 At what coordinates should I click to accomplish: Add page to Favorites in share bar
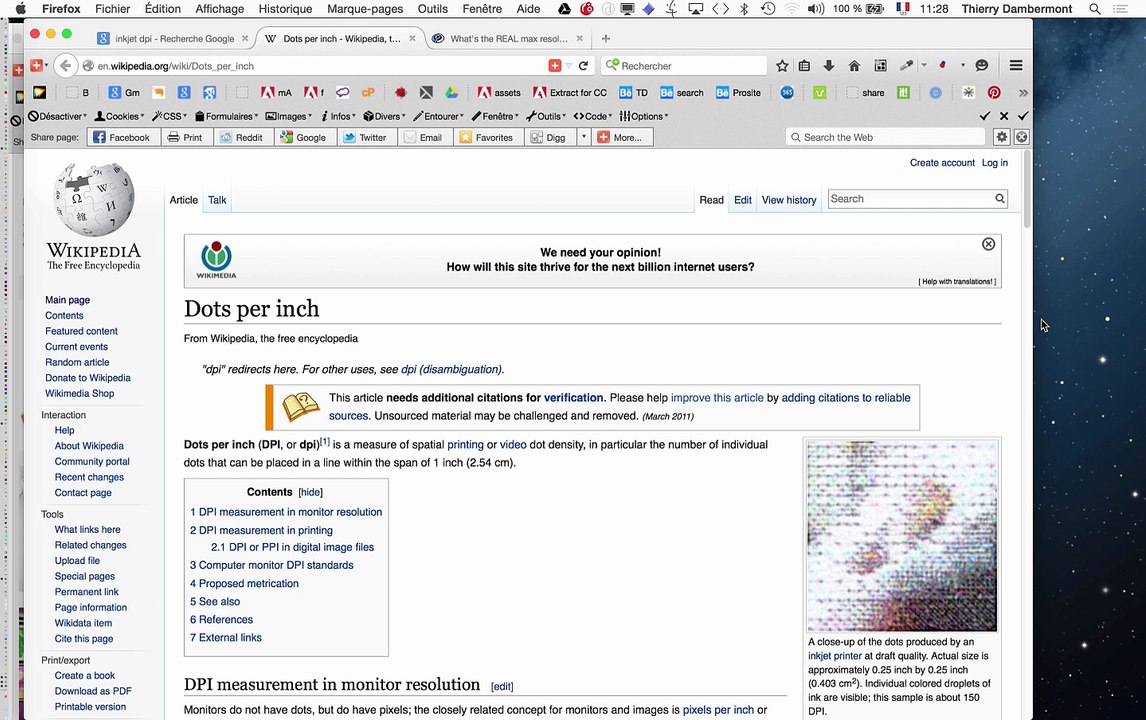point(487,137)
